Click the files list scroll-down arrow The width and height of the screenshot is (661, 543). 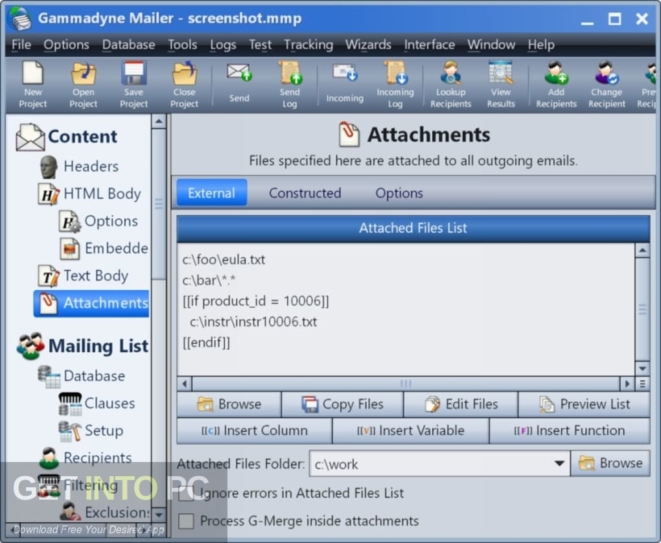(642, 368)
